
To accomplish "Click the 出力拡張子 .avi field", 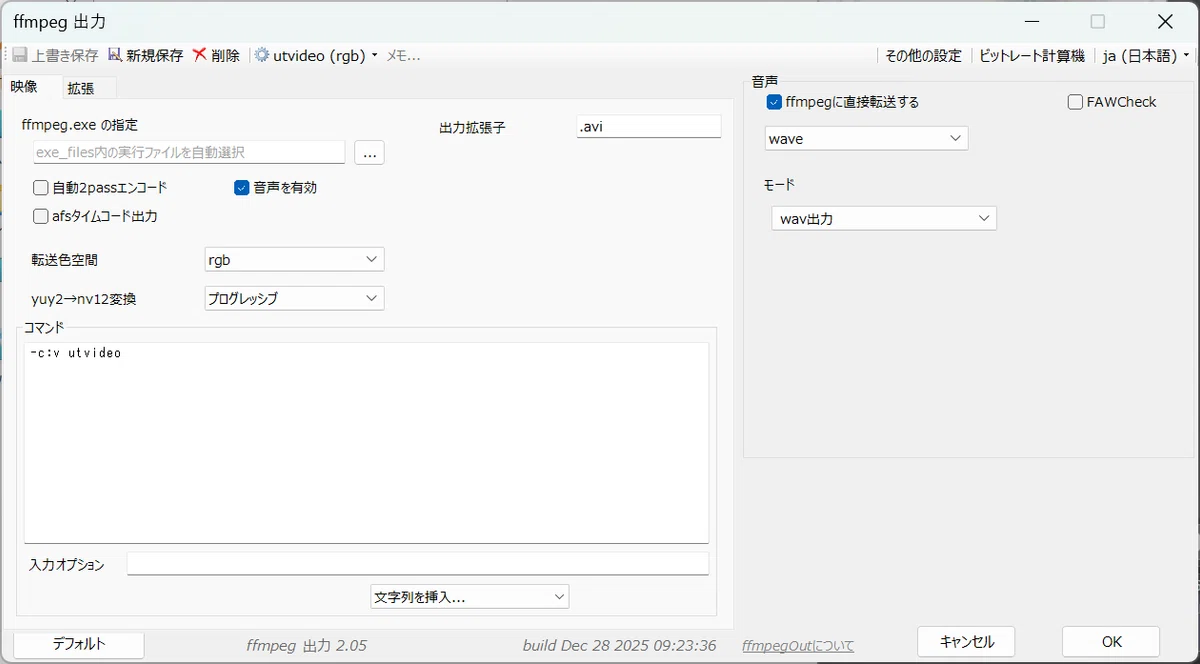I will pos(649,127).
